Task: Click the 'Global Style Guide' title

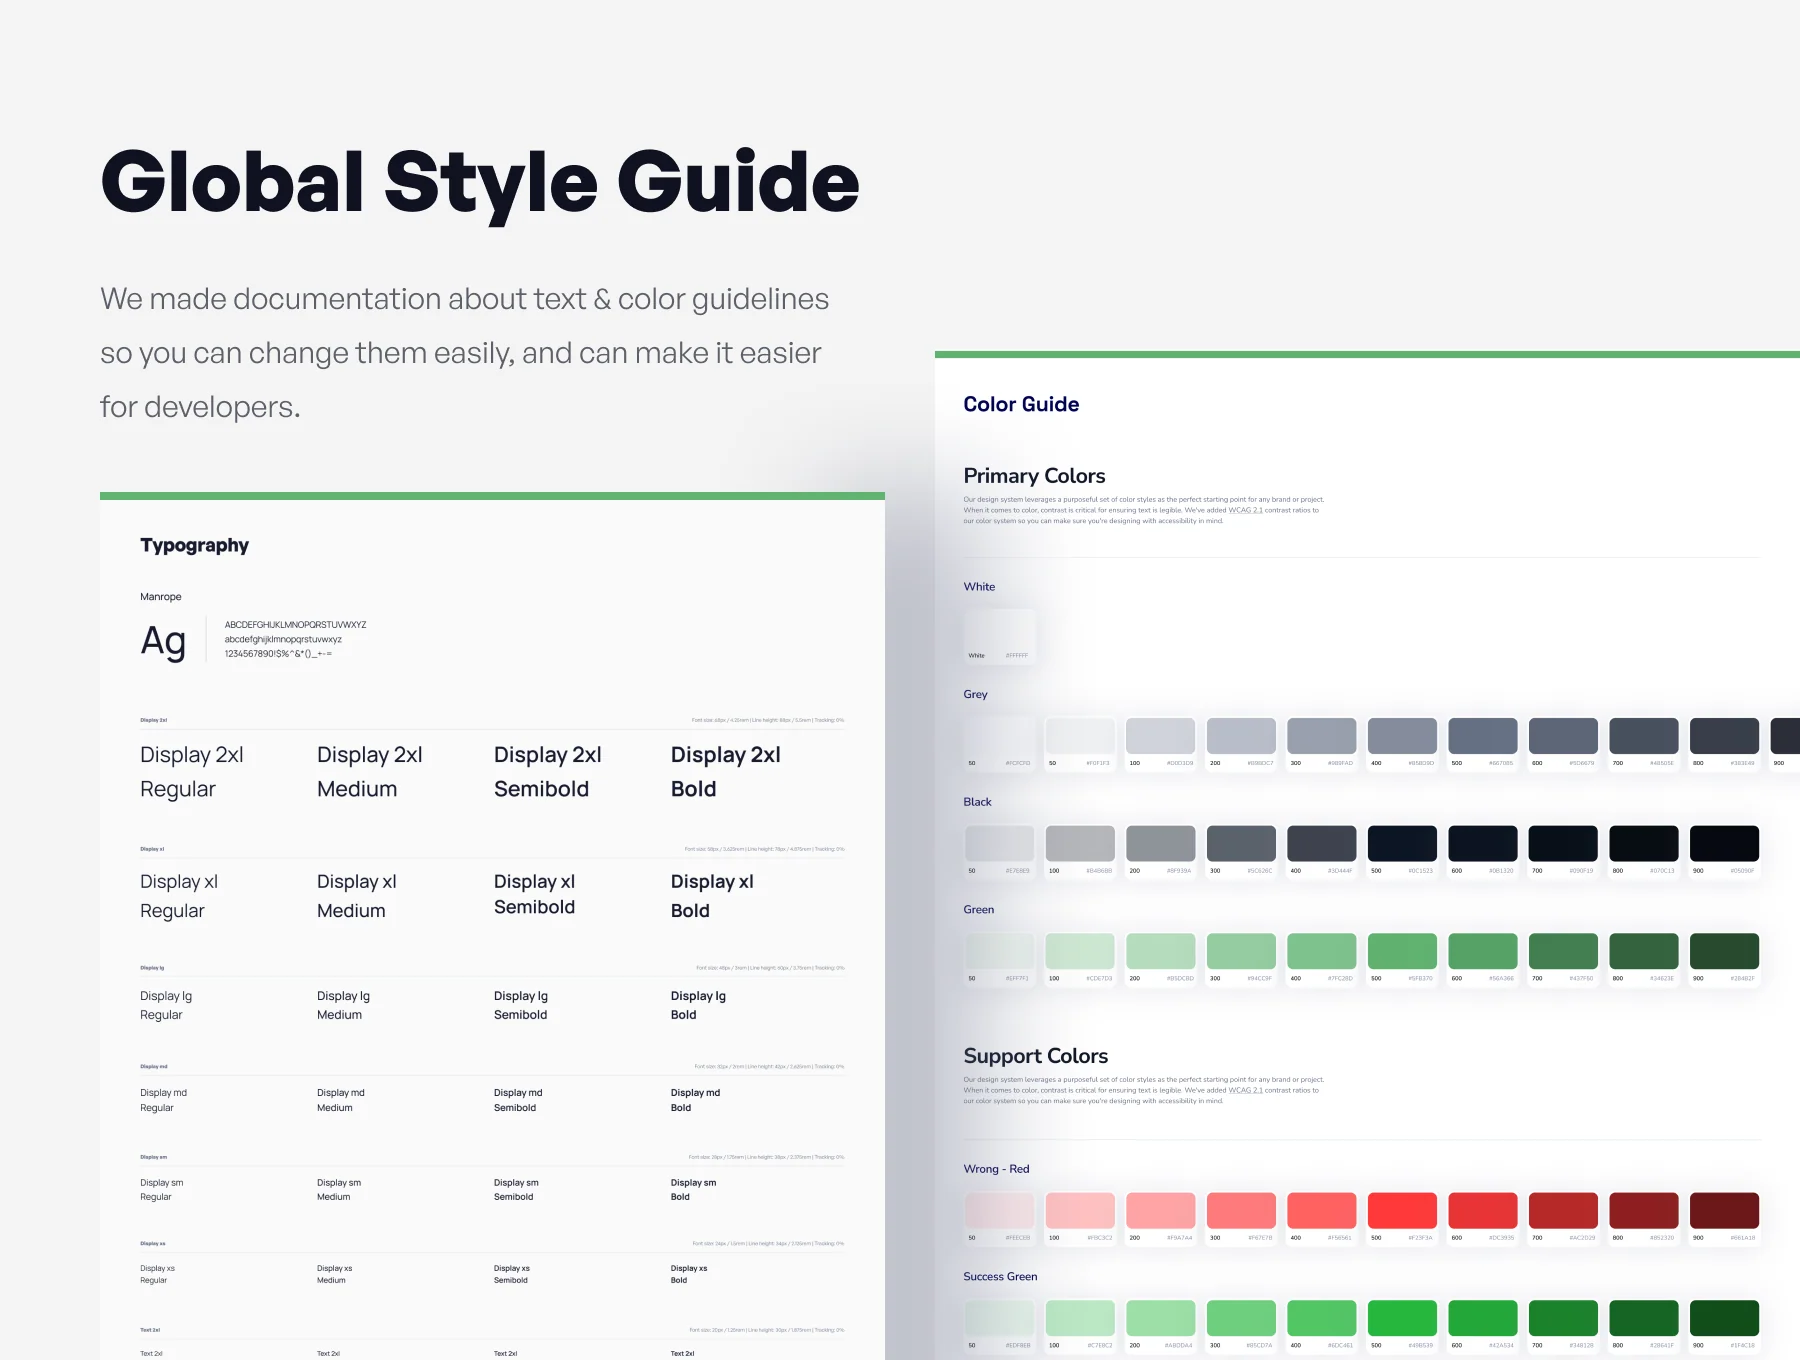Action: [480, 182]
